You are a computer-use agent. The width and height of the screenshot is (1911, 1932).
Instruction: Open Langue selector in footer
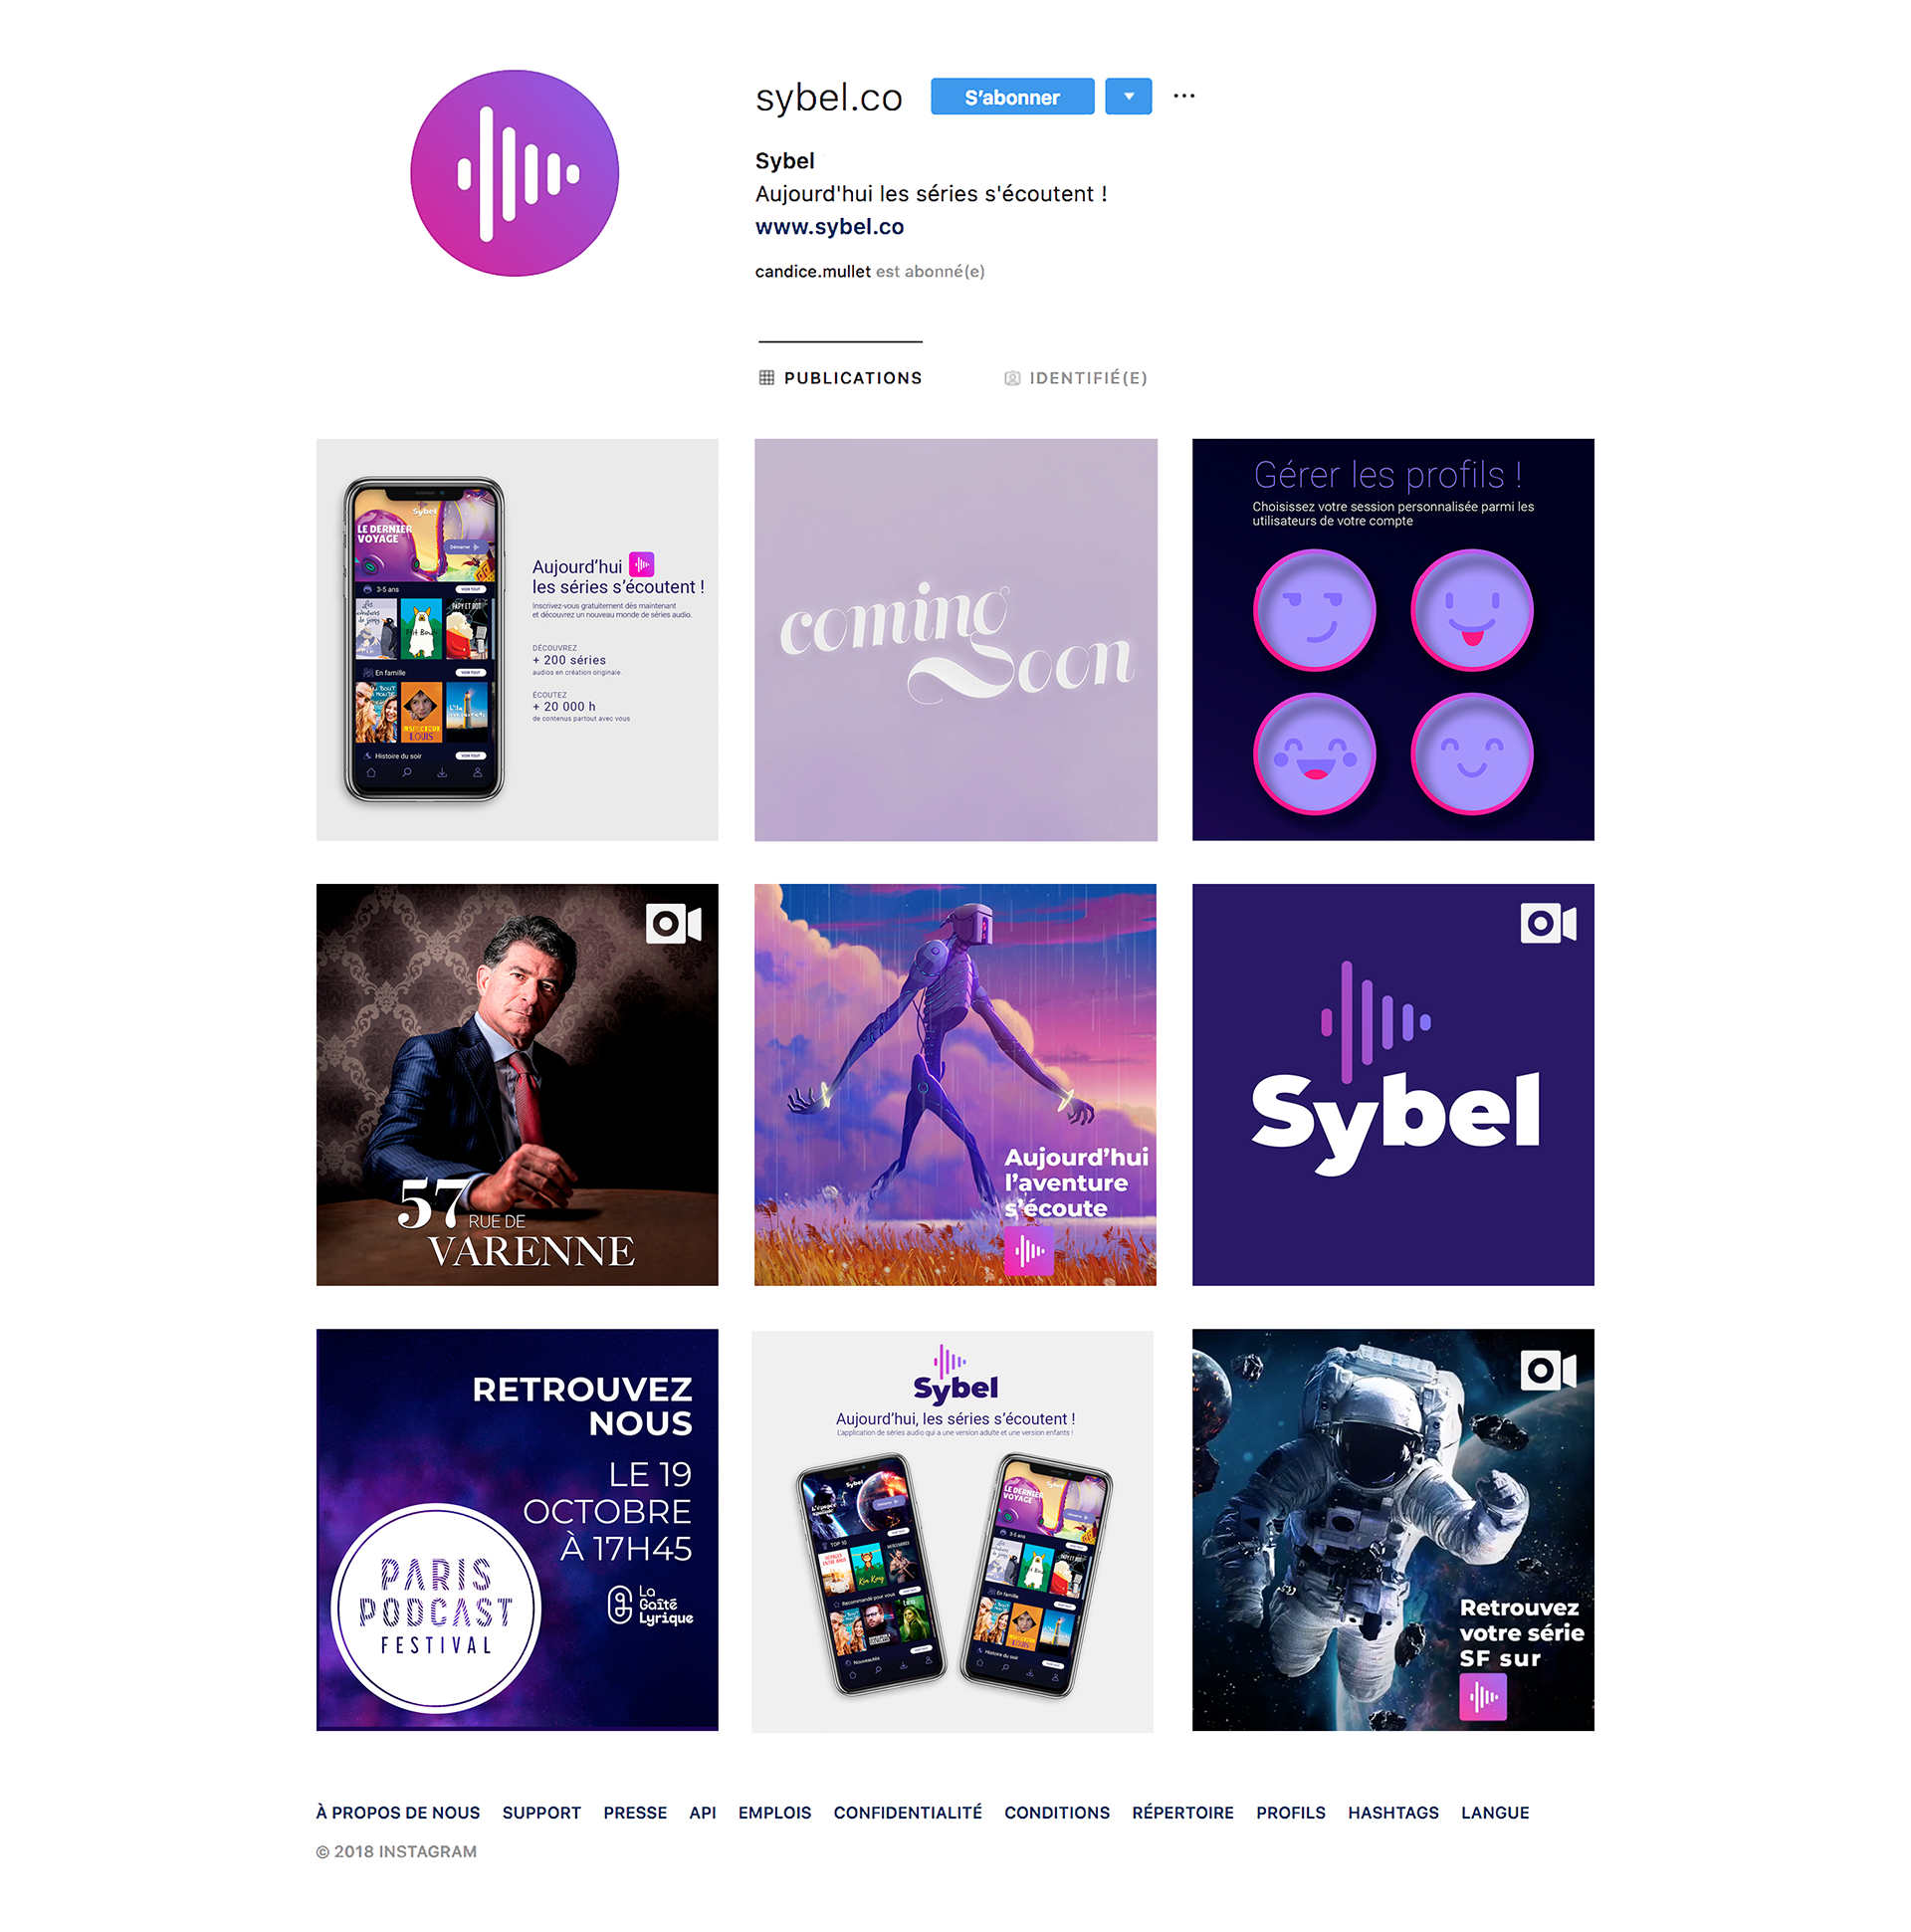(1495, 1812)
